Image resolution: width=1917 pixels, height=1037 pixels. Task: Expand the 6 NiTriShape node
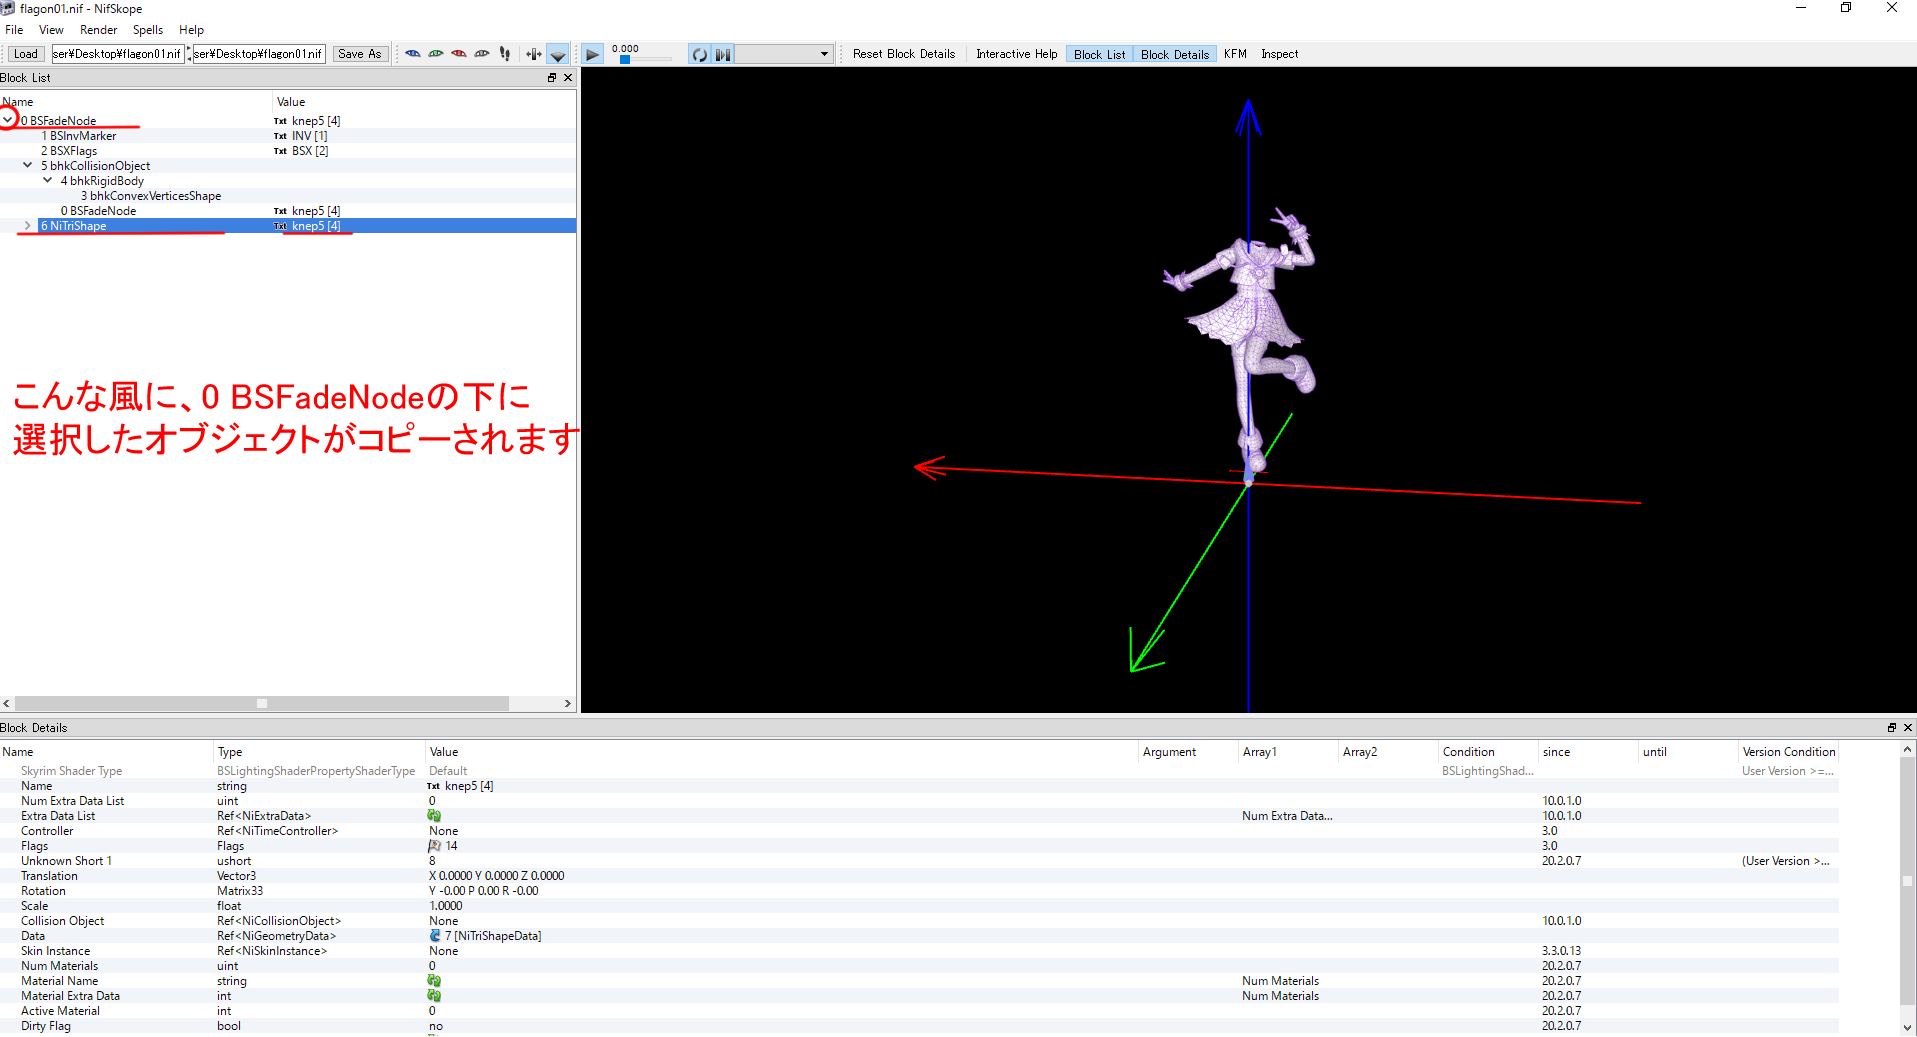tap(27, 226)
